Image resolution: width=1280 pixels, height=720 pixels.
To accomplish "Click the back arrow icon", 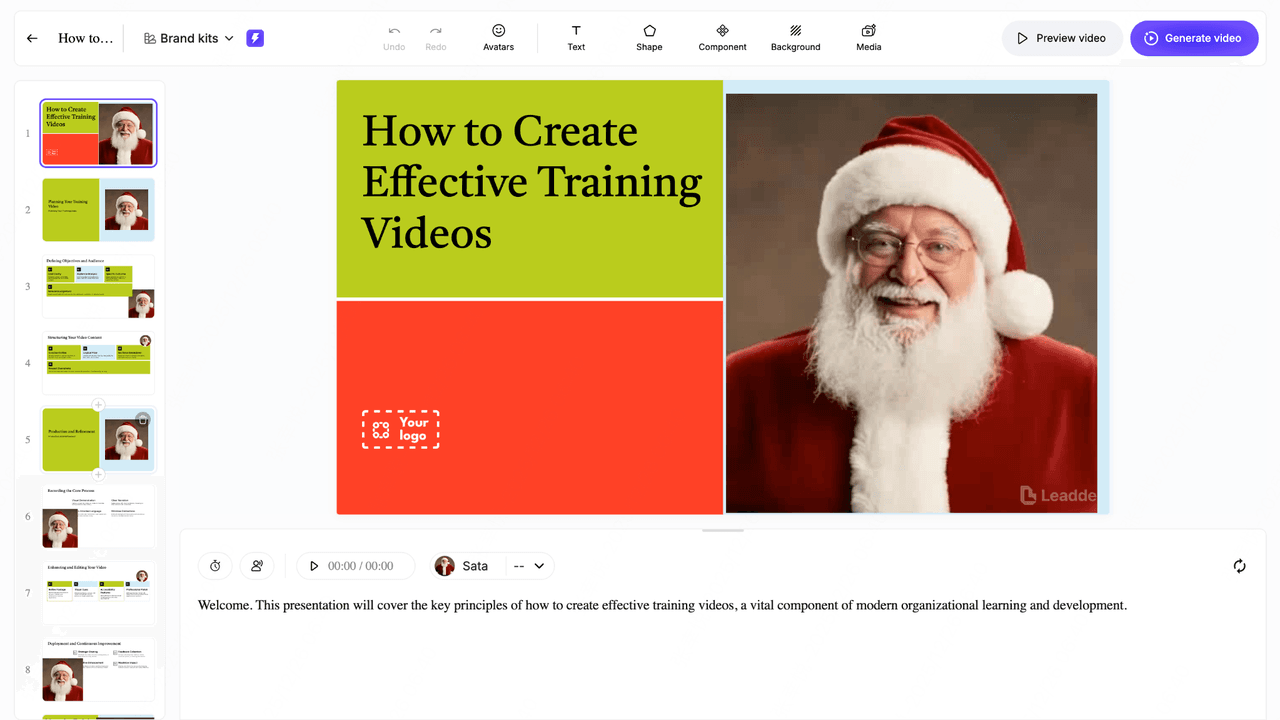I will pos(32,38).
